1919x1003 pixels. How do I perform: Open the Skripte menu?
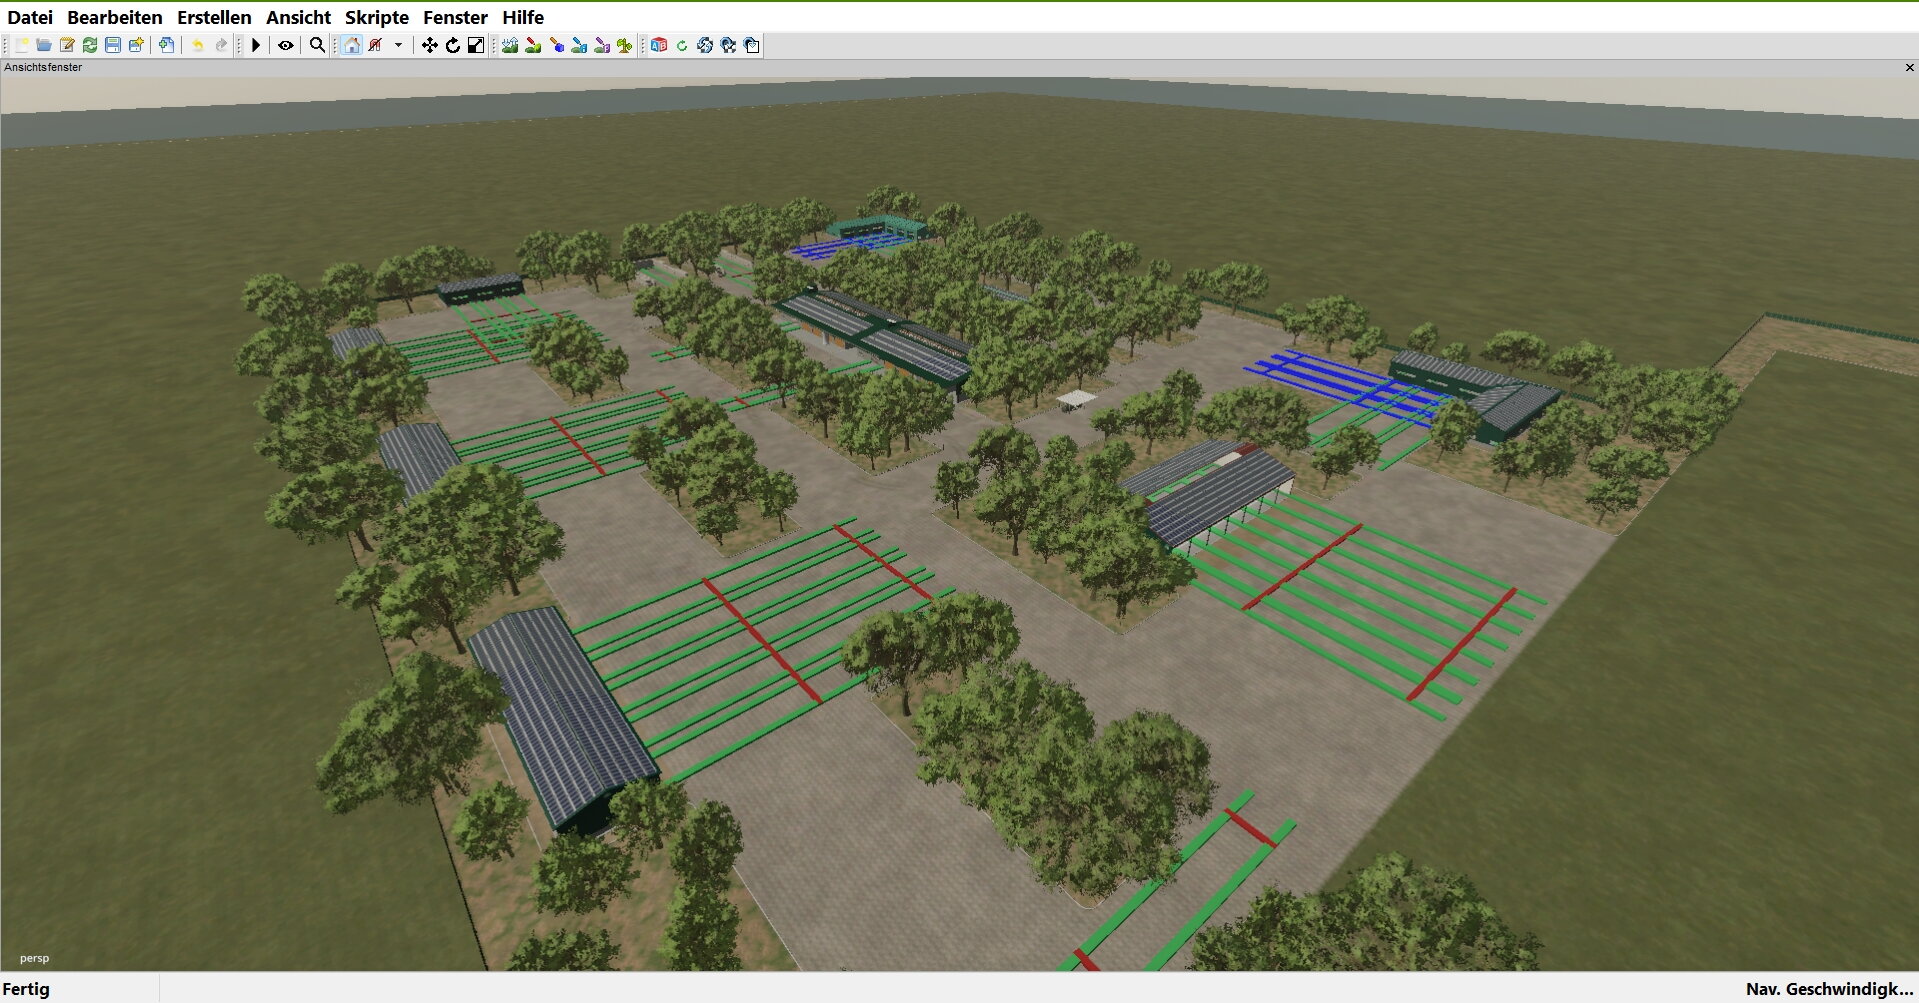[376, 17]
